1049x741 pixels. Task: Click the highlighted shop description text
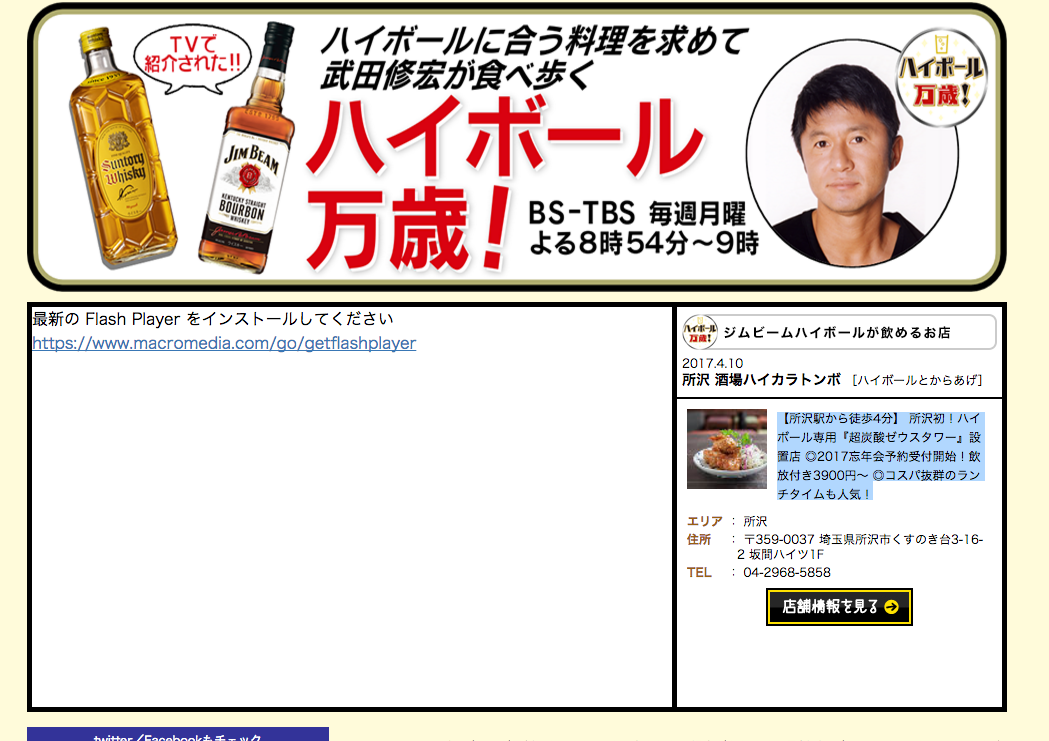point(879,456)
